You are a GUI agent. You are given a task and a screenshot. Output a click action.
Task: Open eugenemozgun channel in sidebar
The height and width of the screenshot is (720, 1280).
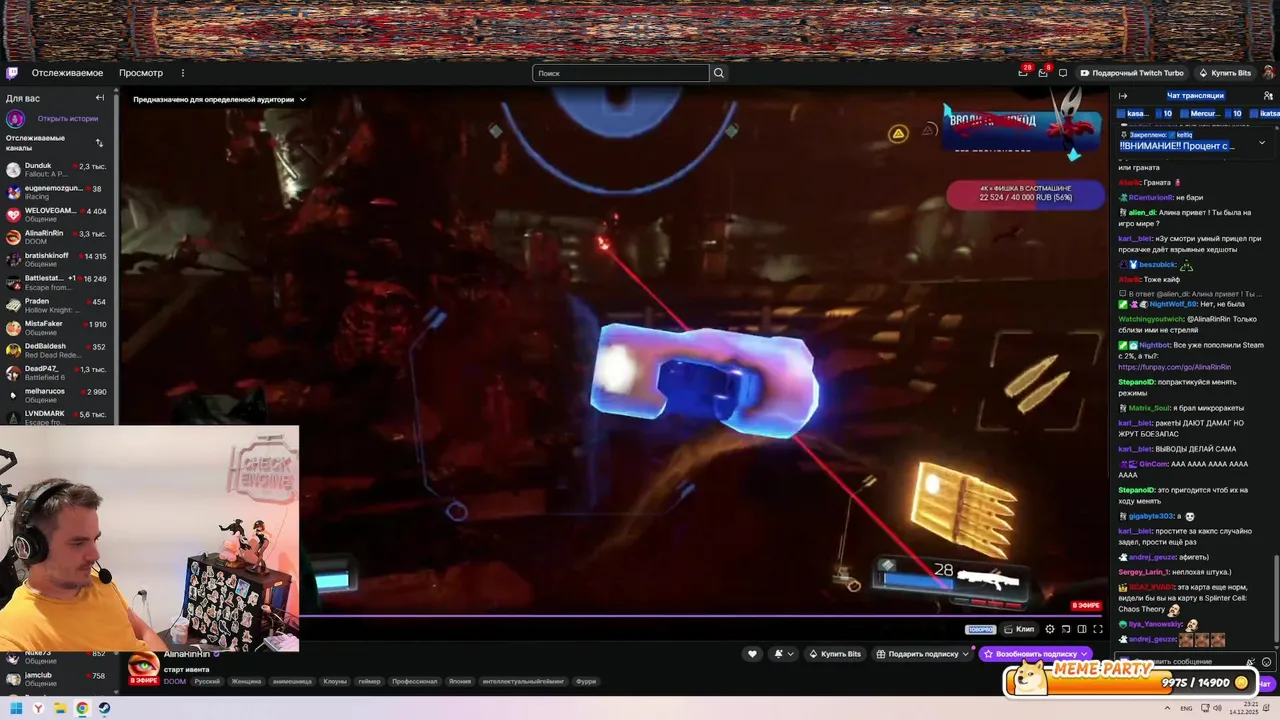(x=58, y=192)
